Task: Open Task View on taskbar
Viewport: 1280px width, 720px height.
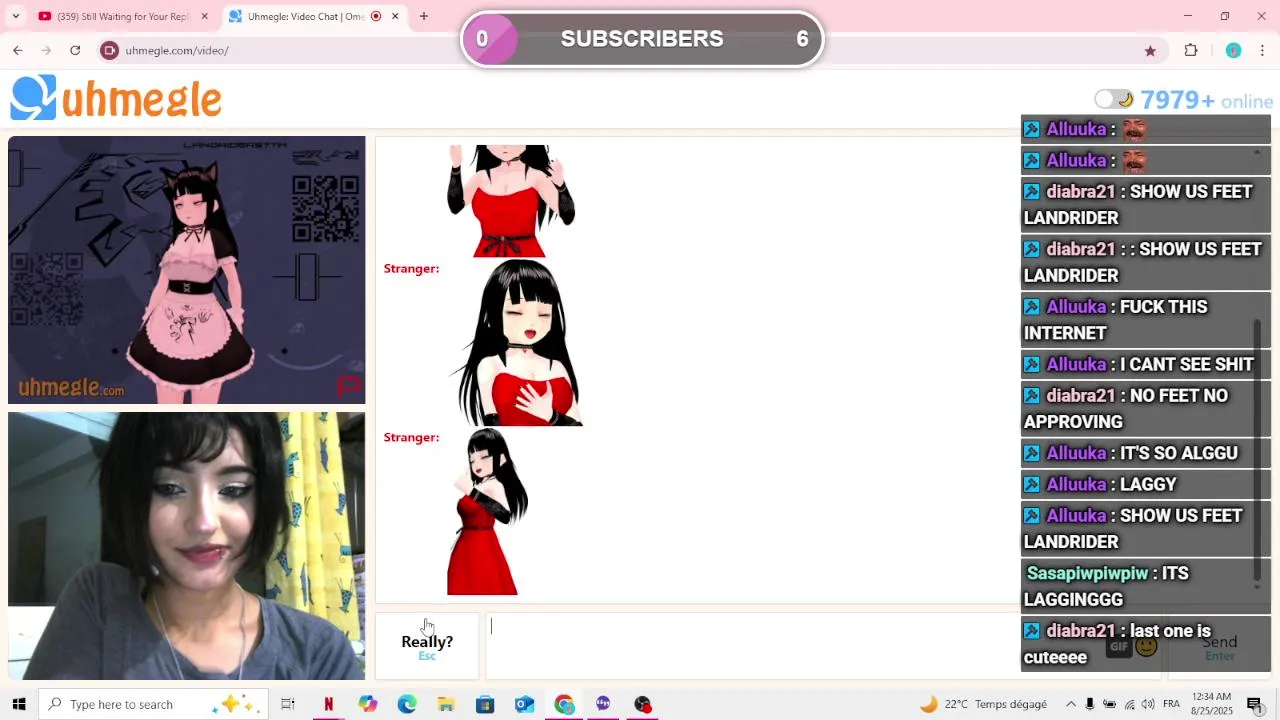Action: pos(288,704)
